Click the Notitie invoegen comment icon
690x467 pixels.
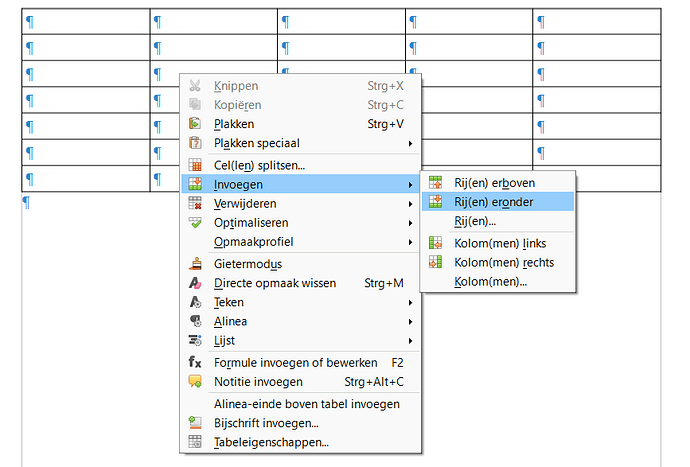pyautogui.click(x=195, y=381)
